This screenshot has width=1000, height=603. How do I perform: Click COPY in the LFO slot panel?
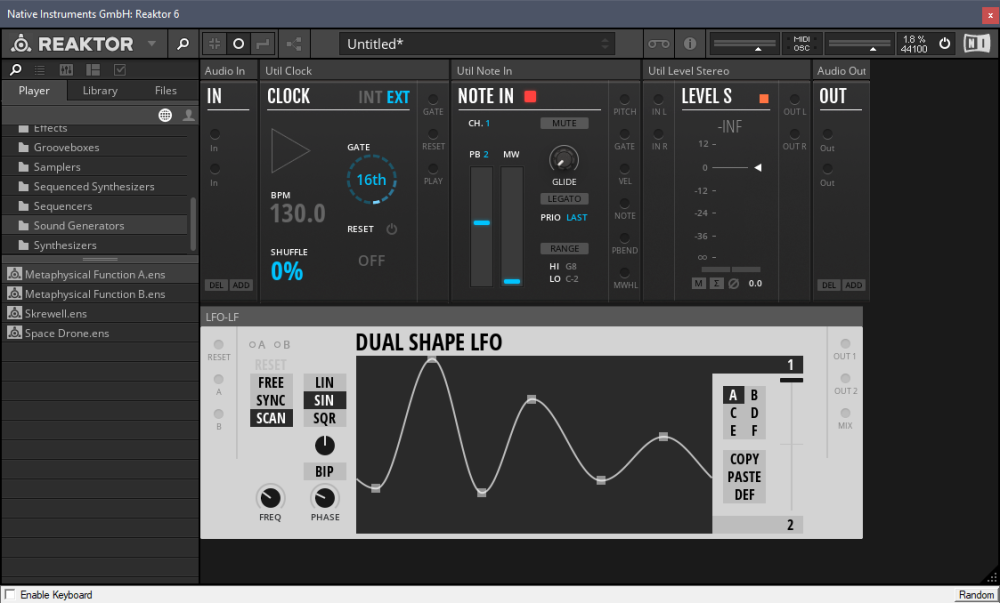pyautogui.click(x=744, y=459)
